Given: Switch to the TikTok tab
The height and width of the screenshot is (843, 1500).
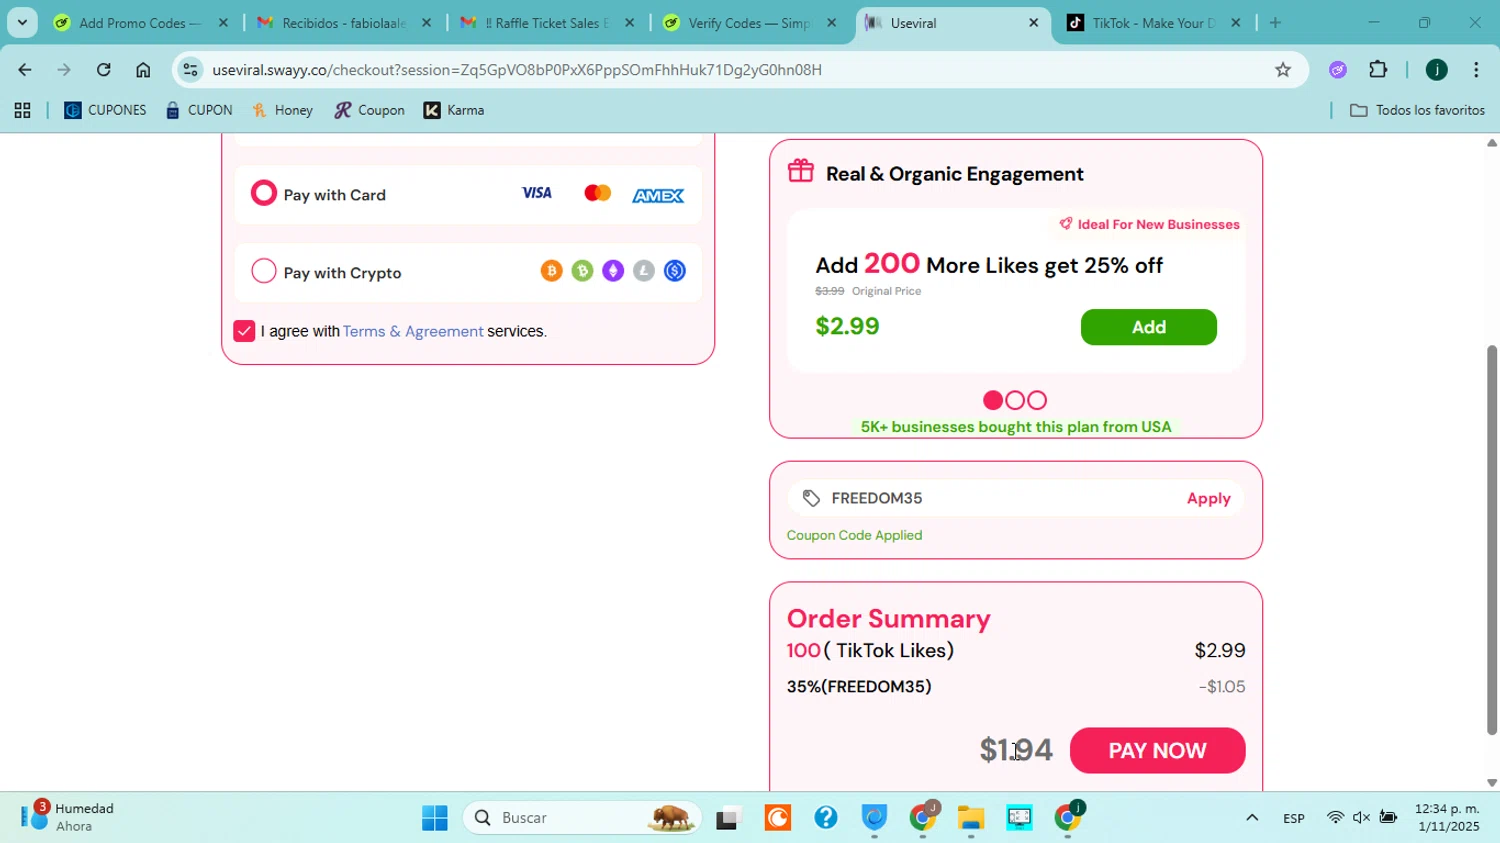Looking at the screenshot, I should click(1153, 22).
